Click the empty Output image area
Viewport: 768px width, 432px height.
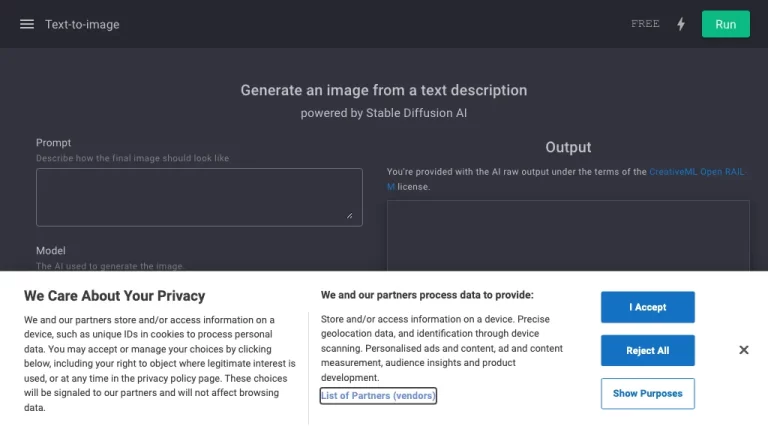point(568,236)
